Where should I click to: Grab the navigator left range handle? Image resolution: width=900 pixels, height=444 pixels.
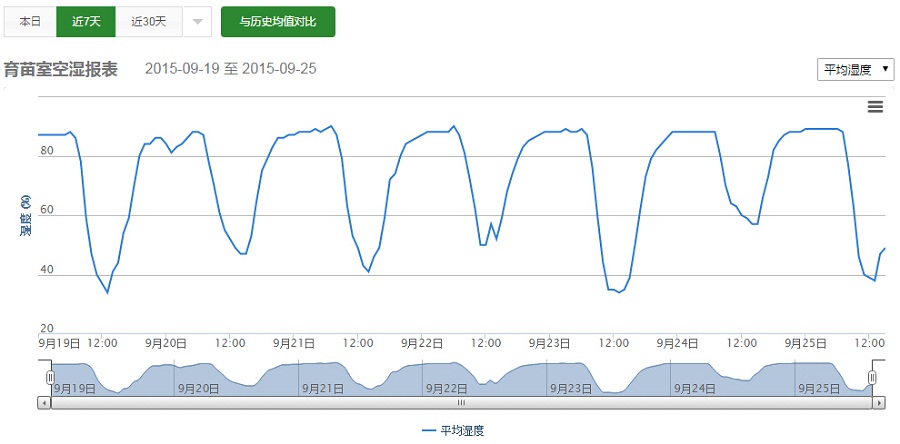click(50, 377)
